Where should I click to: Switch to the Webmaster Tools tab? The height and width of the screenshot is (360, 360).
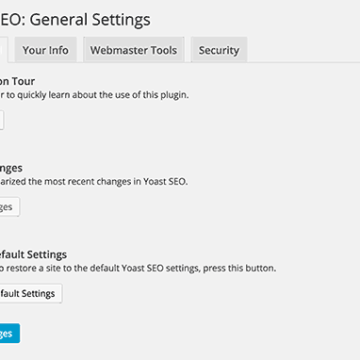(x=134, y=50)
